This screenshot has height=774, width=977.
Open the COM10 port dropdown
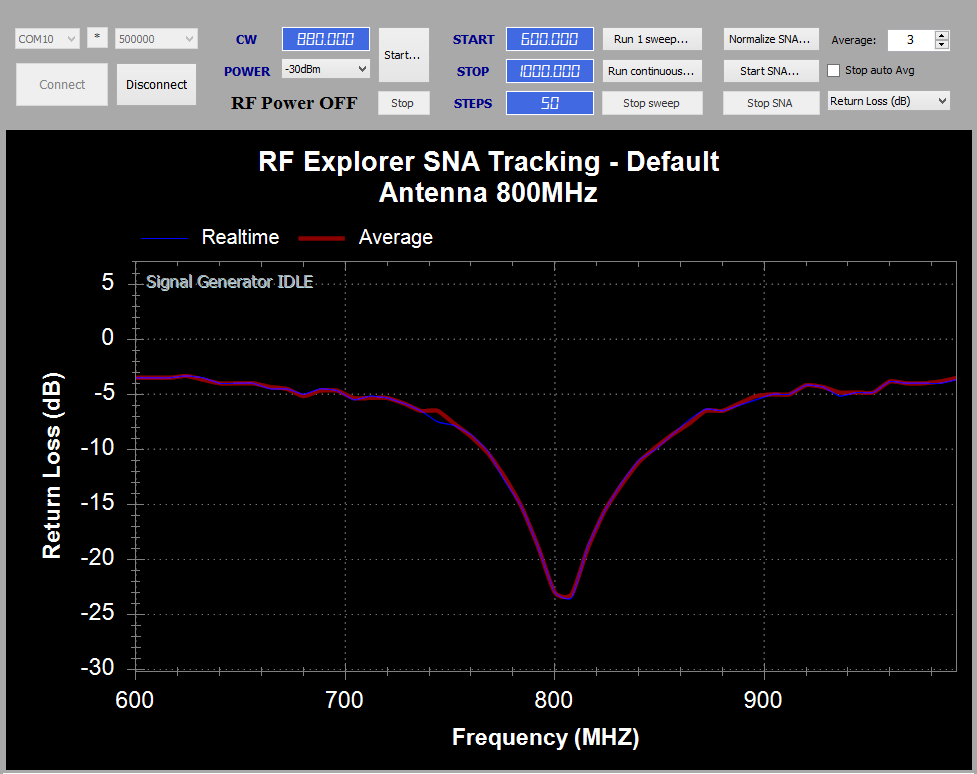pyautogui.click(x=47, y=39)
